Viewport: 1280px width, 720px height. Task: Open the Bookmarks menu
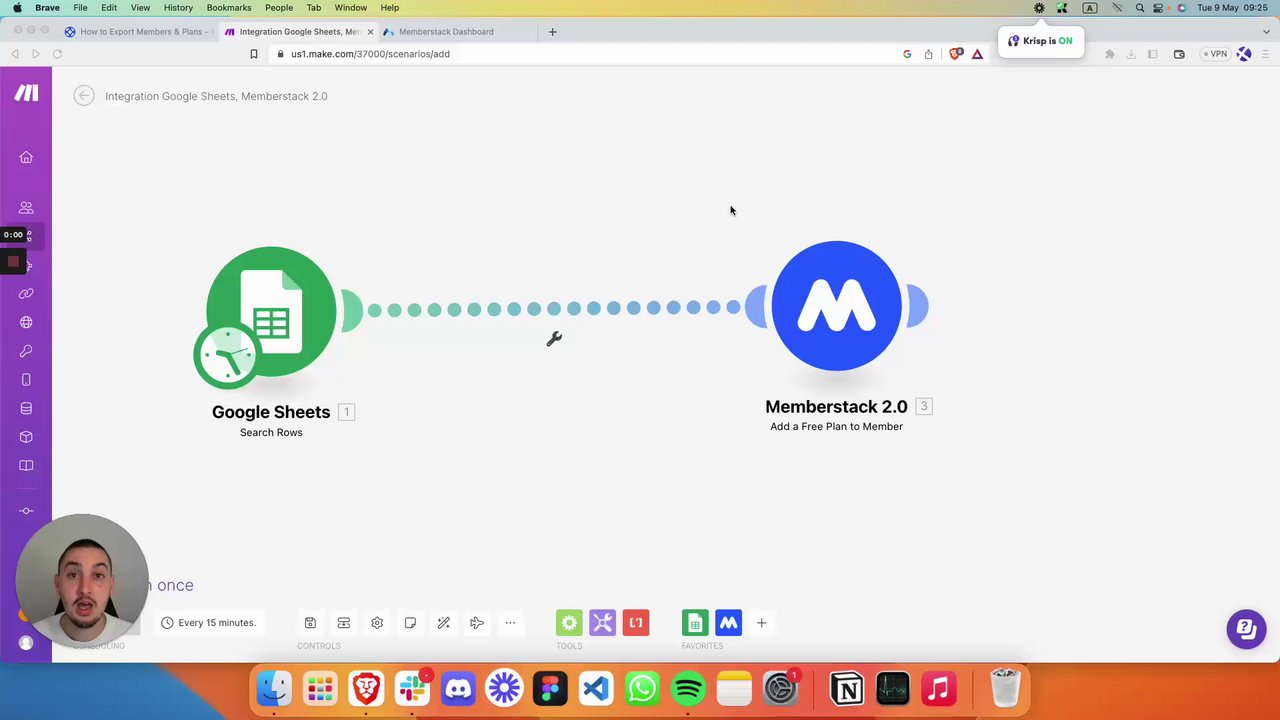229,8
